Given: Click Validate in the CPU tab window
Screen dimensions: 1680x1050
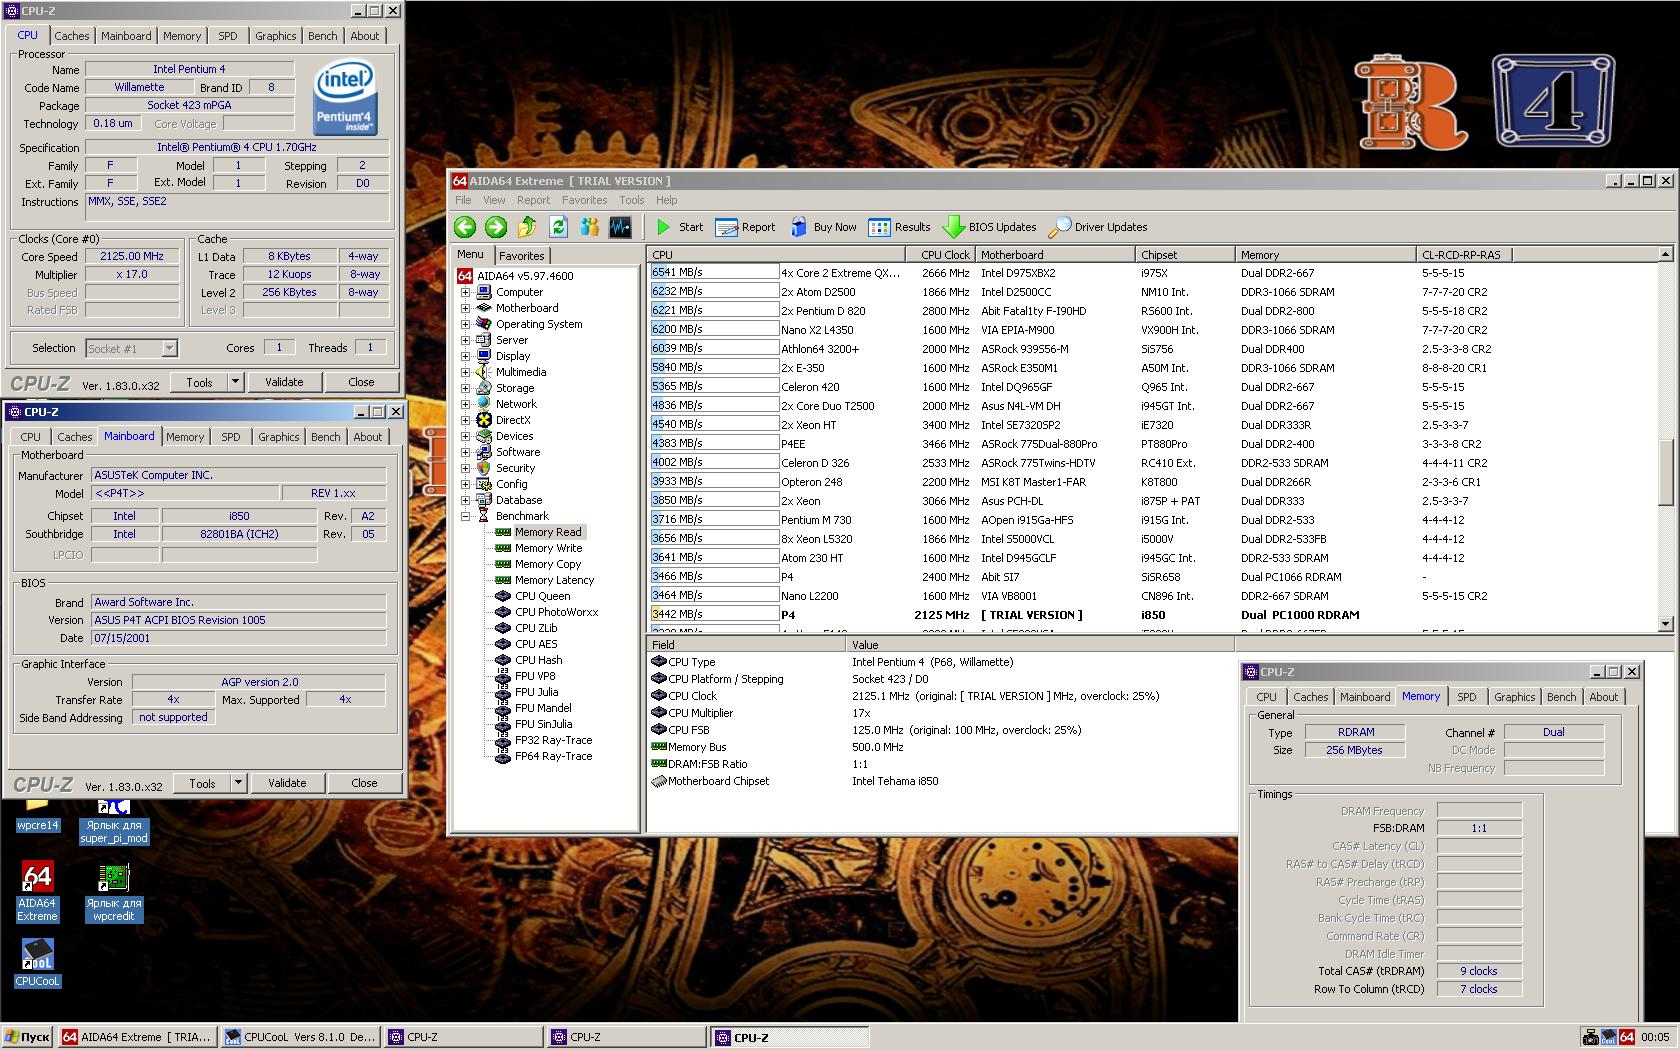Looking at the screenshot, I should [x=284, y=382].
